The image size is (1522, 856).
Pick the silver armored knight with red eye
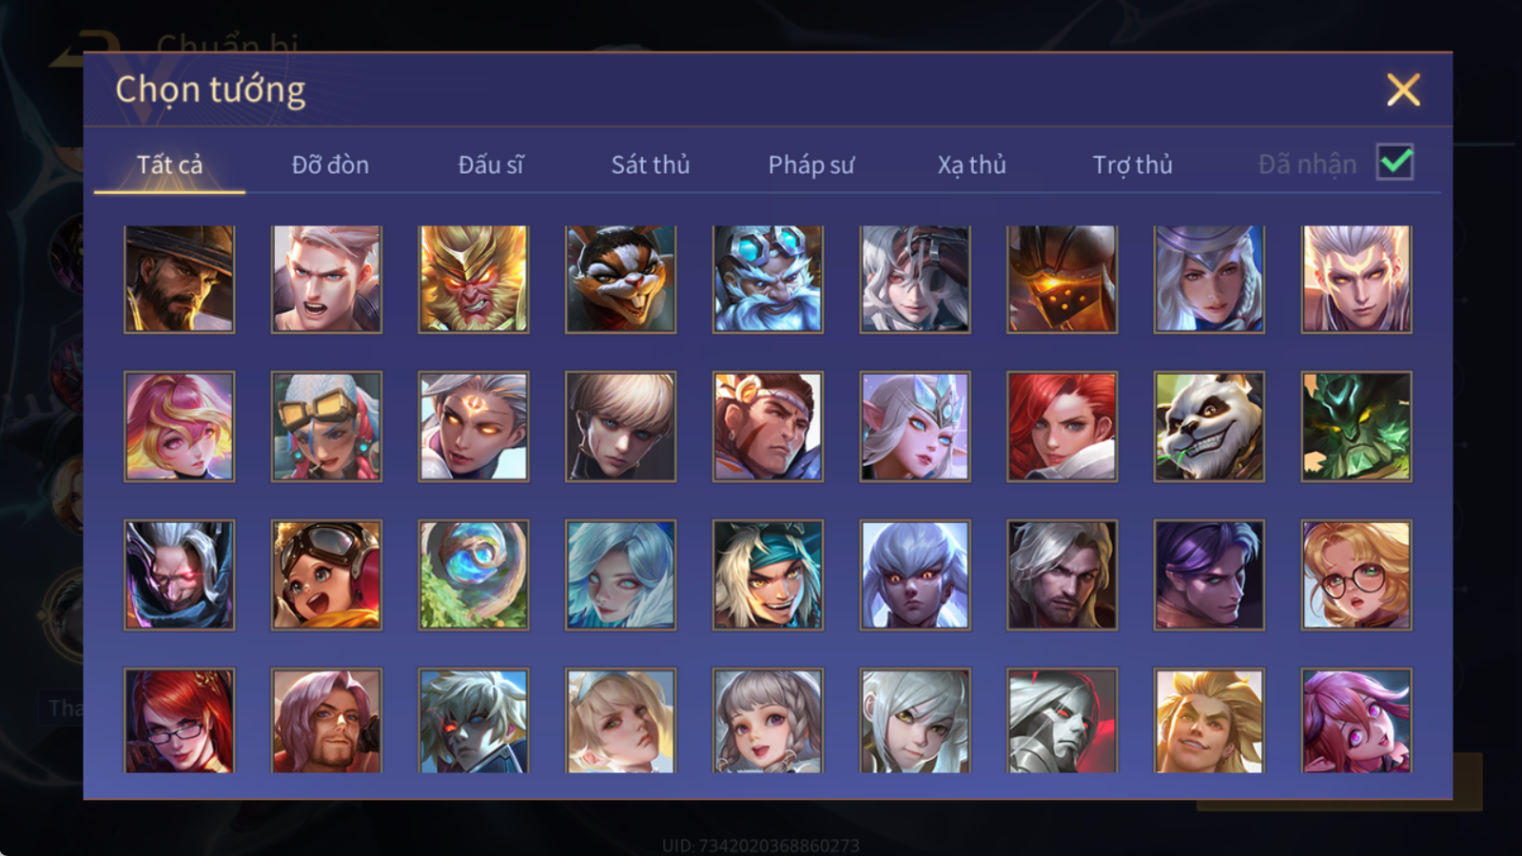[1062, 721]
